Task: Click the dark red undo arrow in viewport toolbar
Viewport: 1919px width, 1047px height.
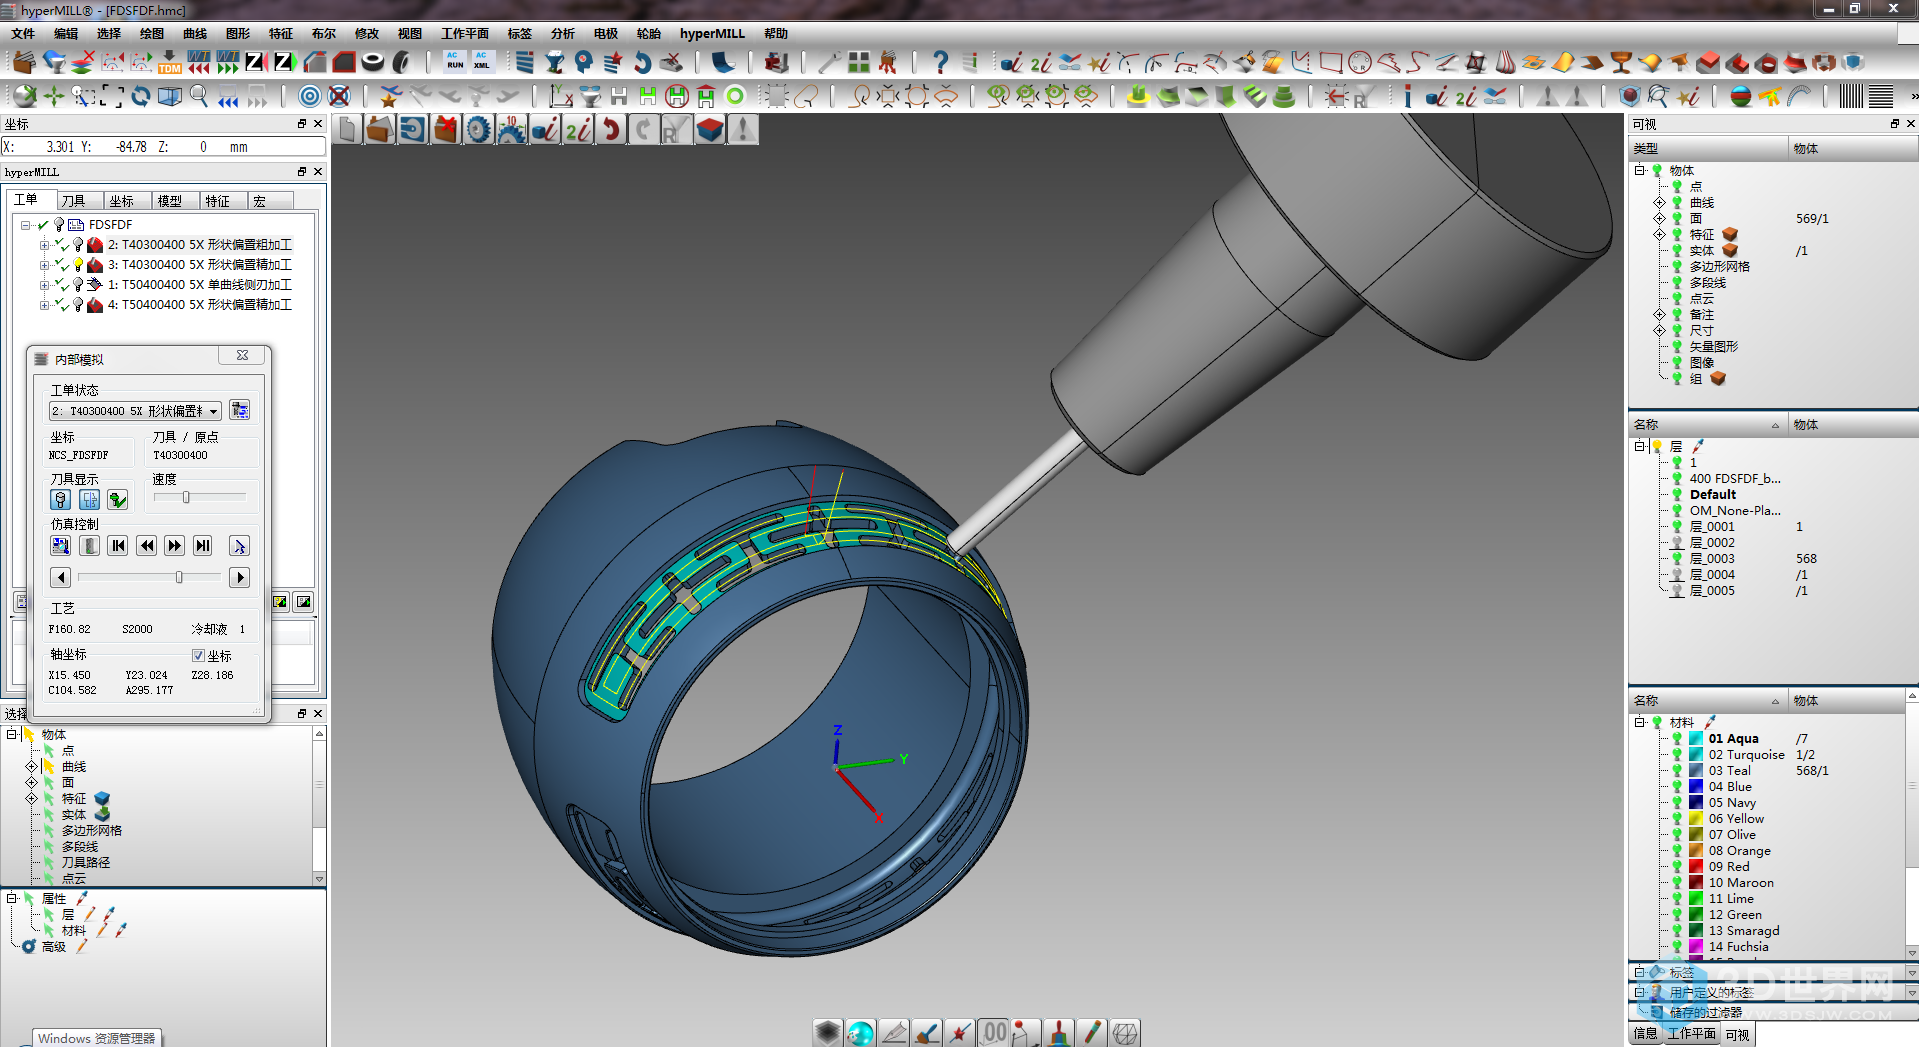Action: 611,129
